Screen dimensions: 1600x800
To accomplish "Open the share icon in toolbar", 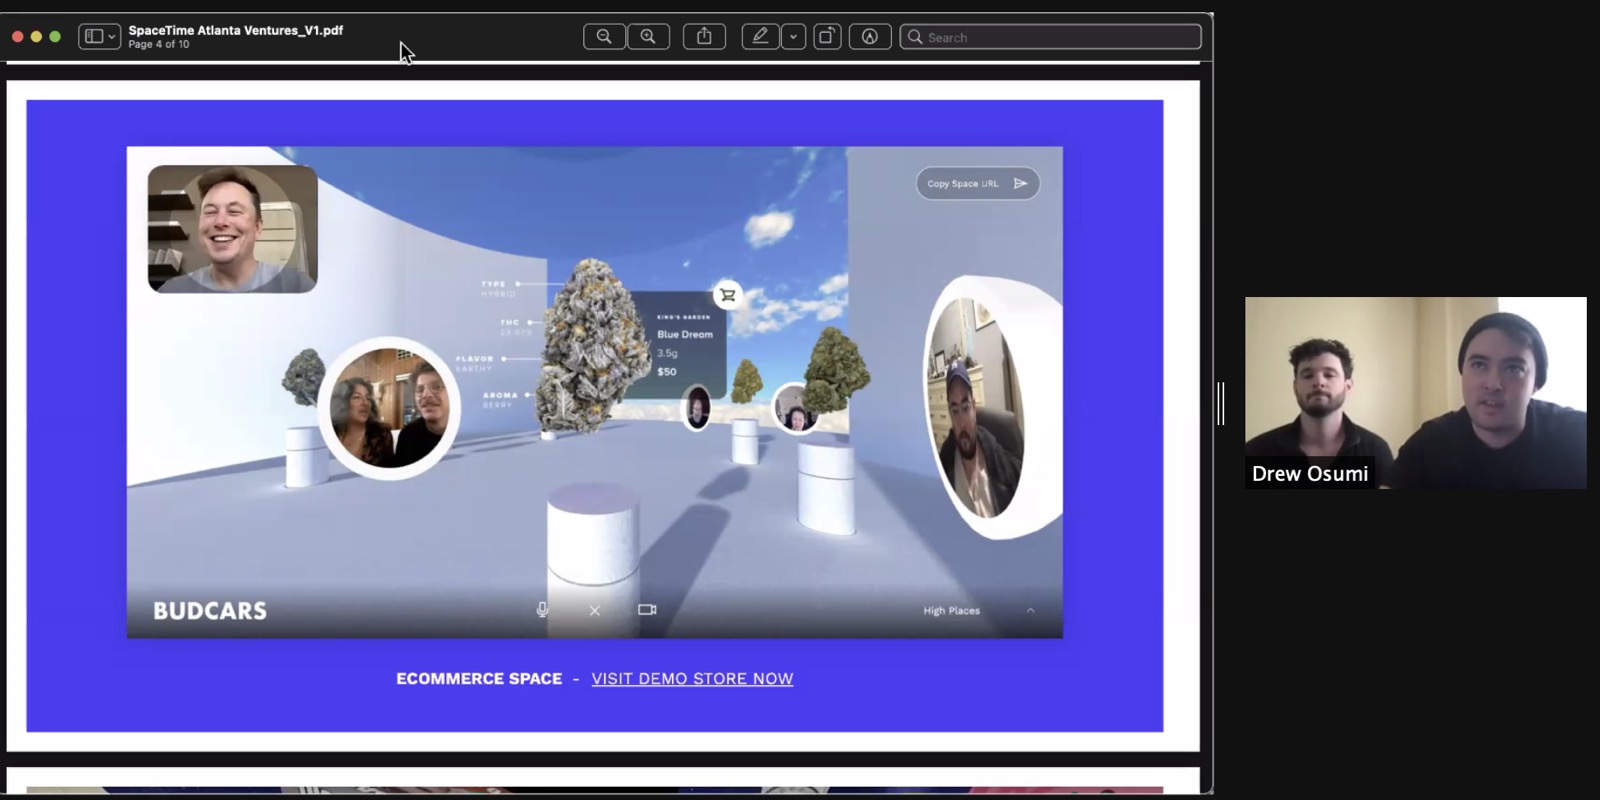I will [x=704, y=37].
